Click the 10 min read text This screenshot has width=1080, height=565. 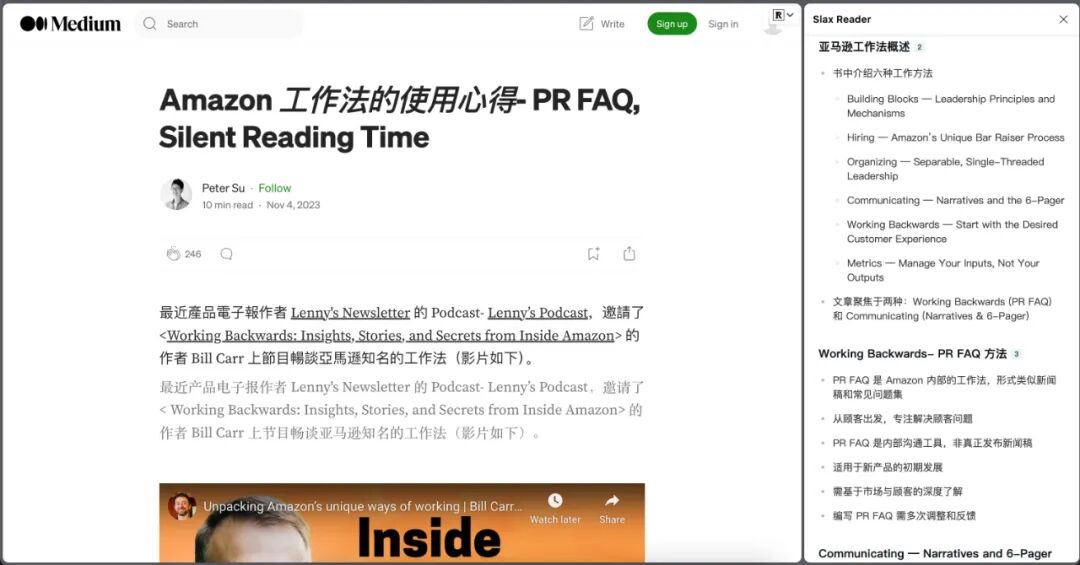pos(227,205)
